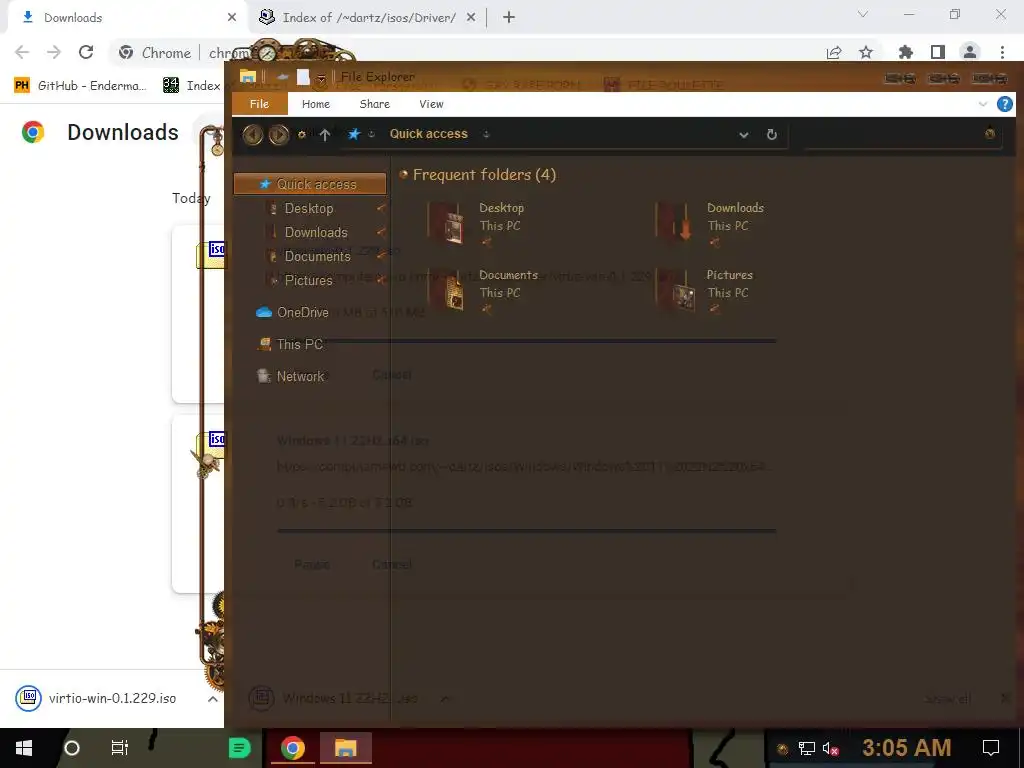Open GitHub - Enderma... bookmark
The image size is (1024, 768).
(80, 86)
